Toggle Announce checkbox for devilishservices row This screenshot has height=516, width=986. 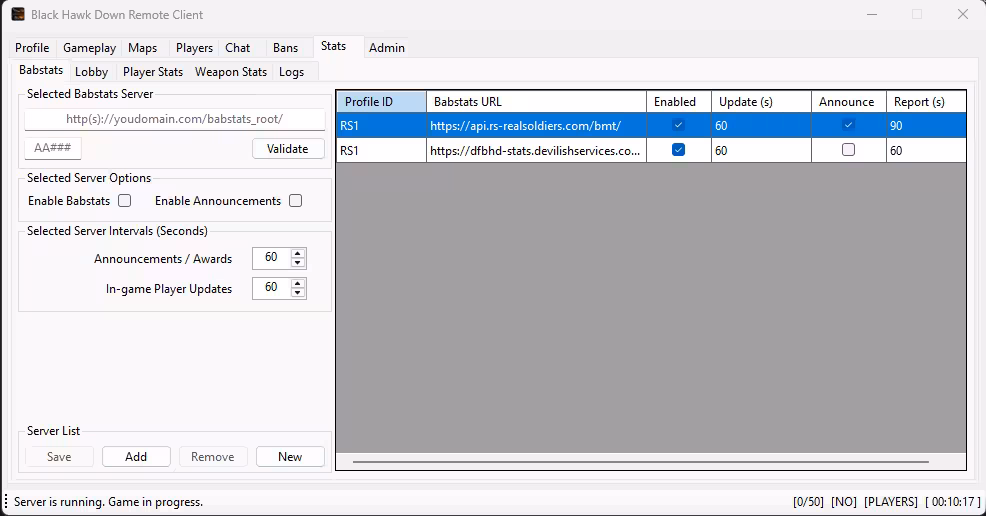click(848, 150)
